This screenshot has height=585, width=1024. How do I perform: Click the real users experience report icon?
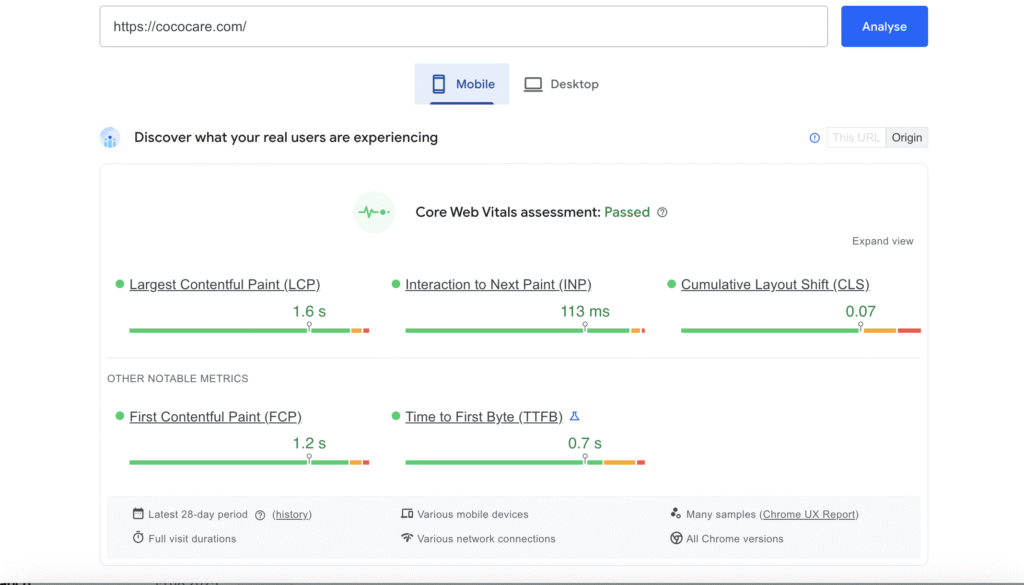click(x=110, y=138)
